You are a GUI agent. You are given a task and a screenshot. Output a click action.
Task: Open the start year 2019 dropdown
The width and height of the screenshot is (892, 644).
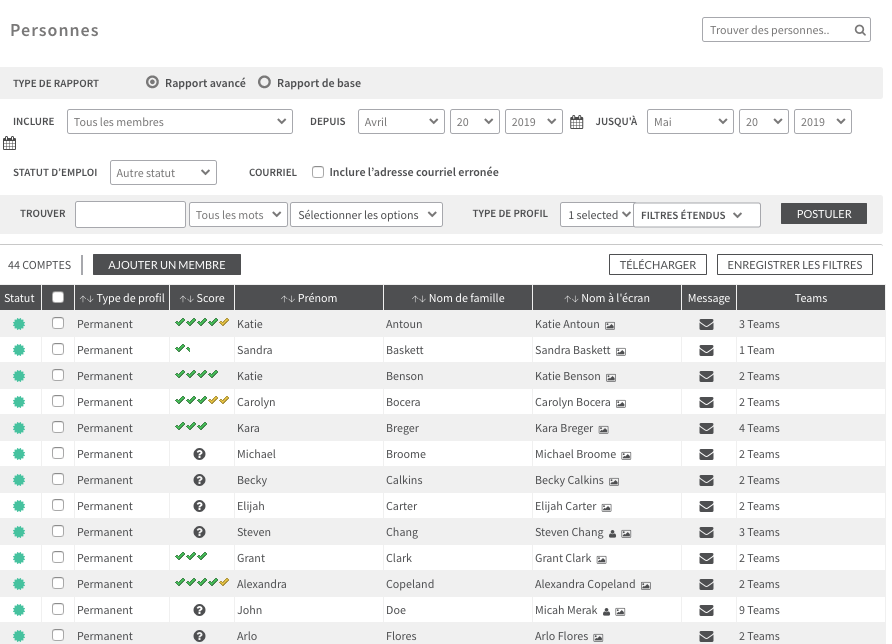[x=534, y=122]
